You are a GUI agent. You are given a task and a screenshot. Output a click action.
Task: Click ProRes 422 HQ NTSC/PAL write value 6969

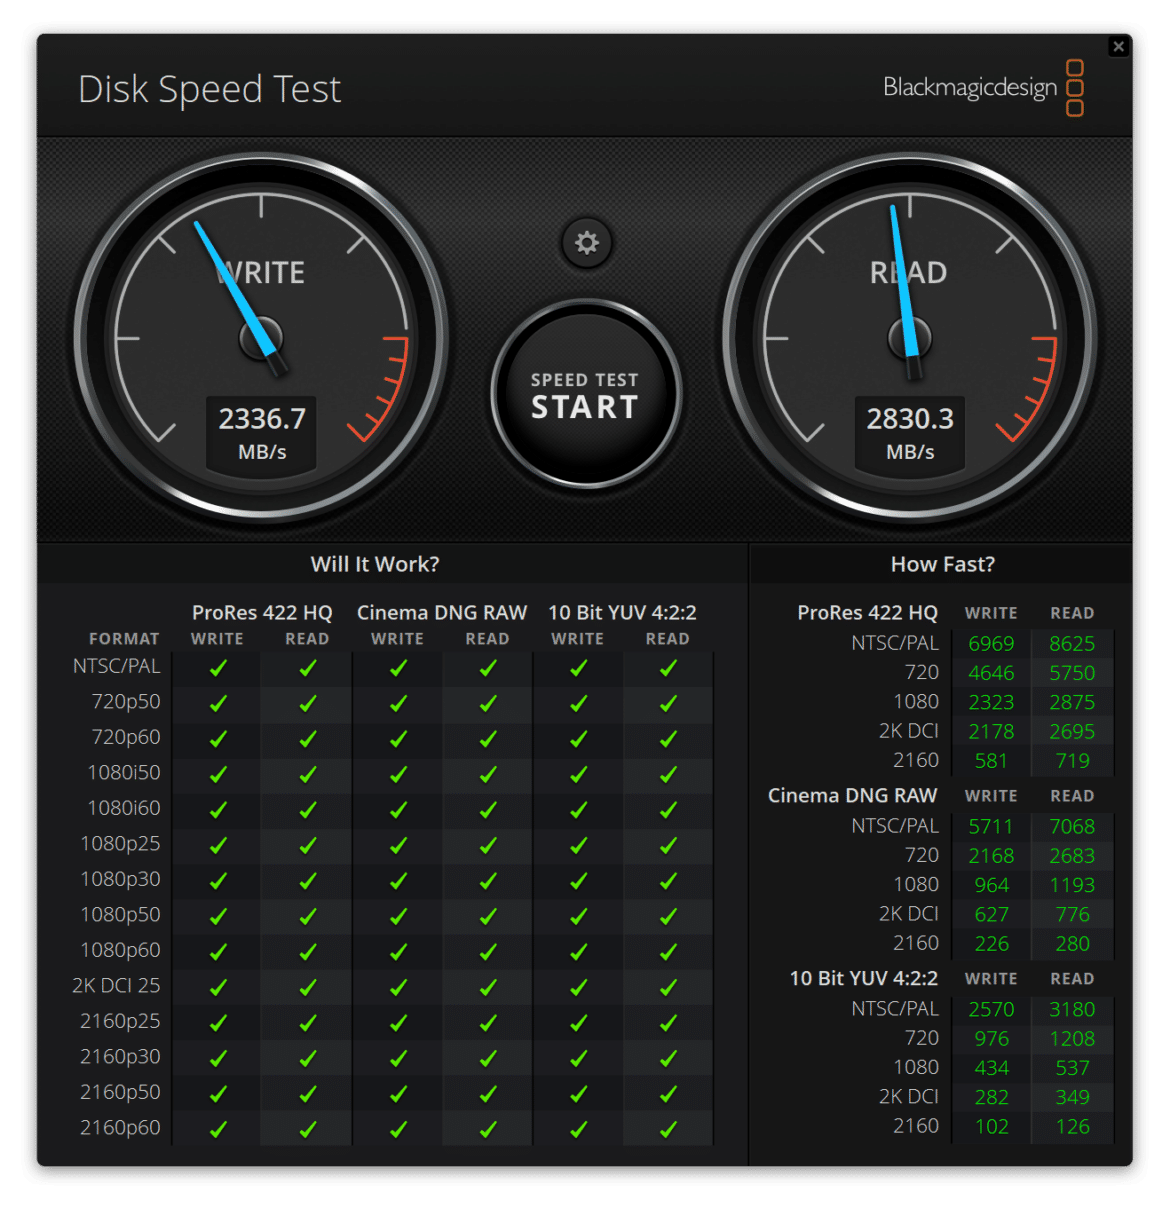pyautogui.click(x=991, y=643)
